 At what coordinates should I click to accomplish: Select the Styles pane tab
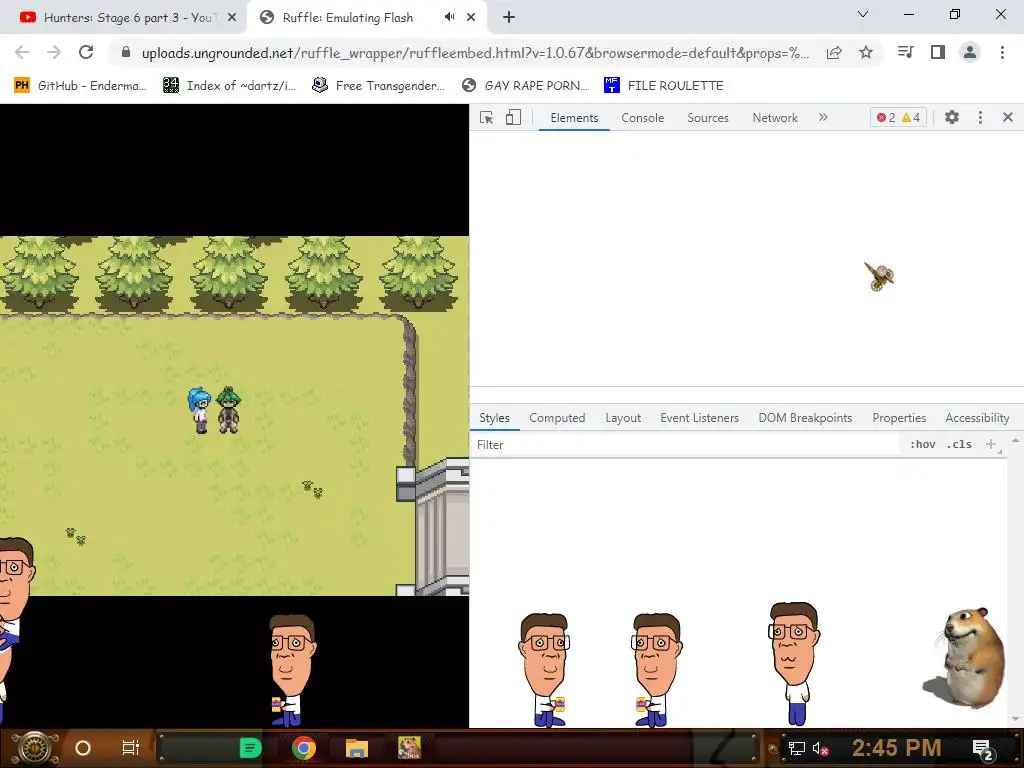tap(494, 418)
